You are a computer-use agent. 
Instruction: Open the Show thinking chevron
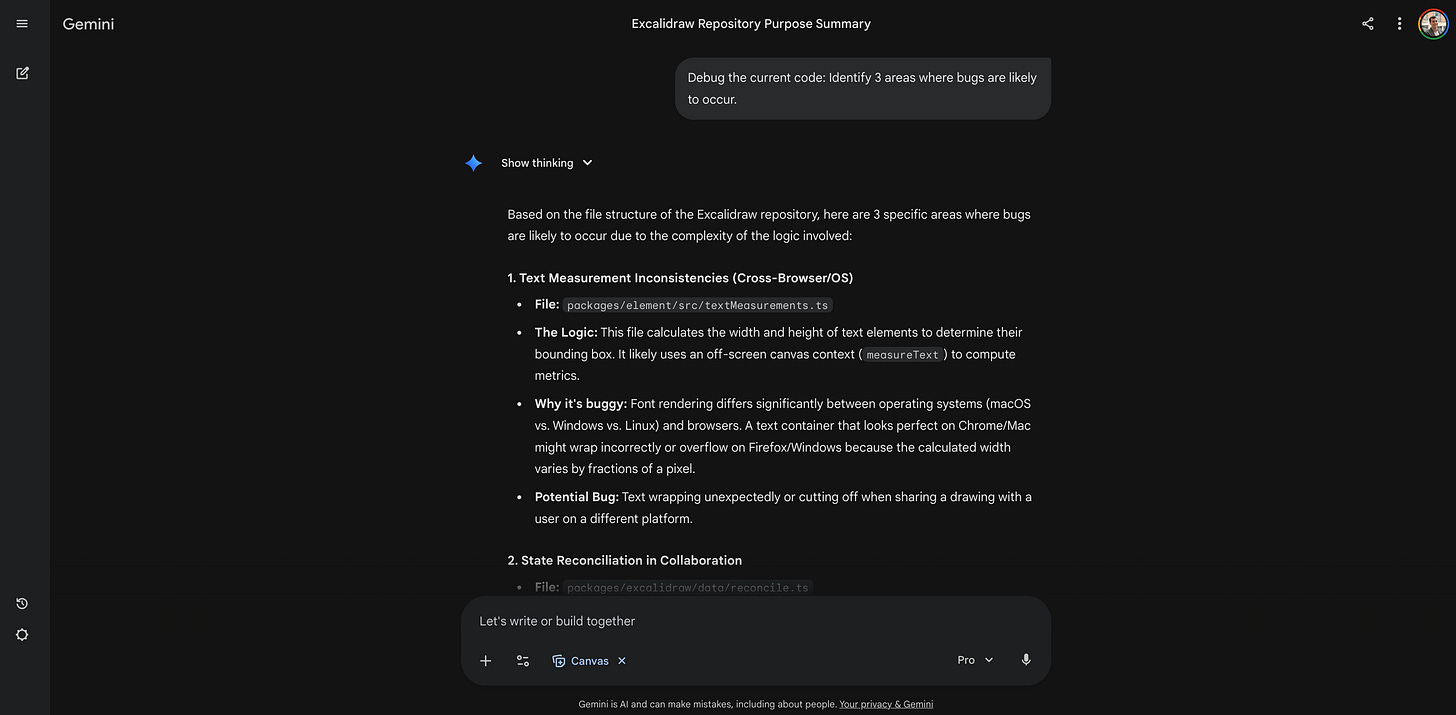pyautogui.click(x=587, y=162)
